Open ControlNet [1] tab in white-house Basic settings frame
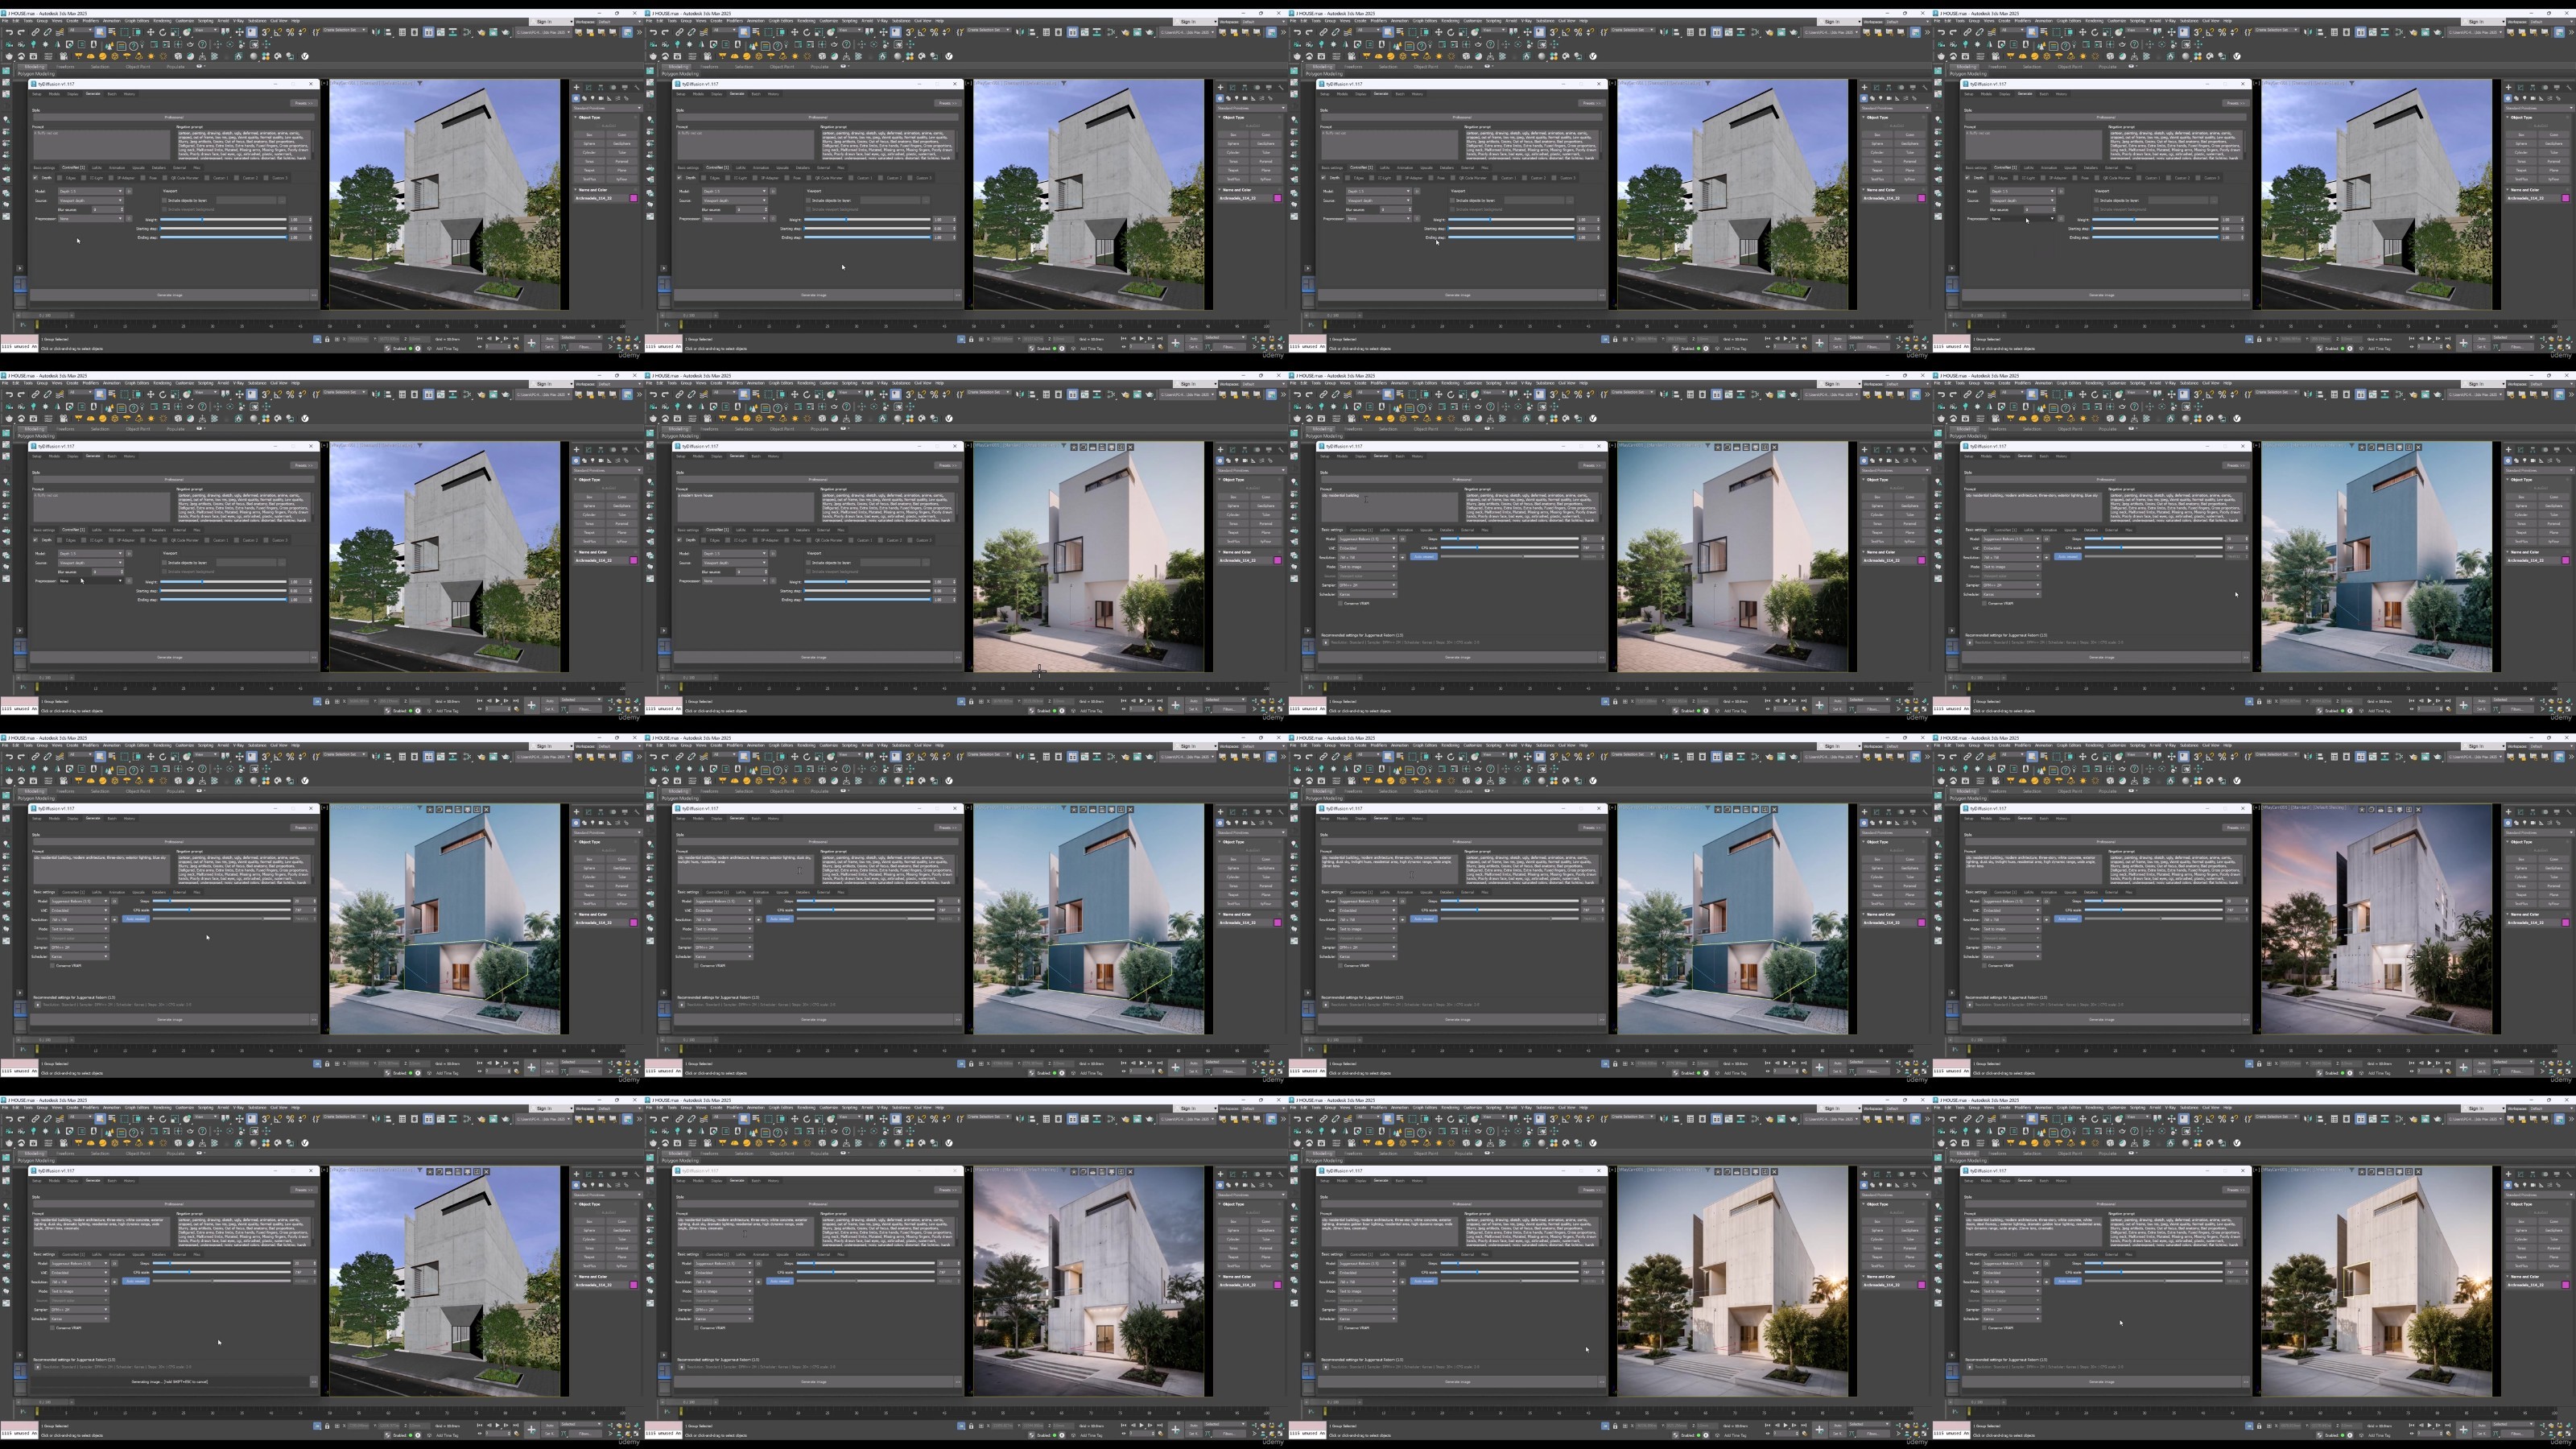This screenshot has height=1449, width=2576. pyautogui.click(x=1362, y=530)
